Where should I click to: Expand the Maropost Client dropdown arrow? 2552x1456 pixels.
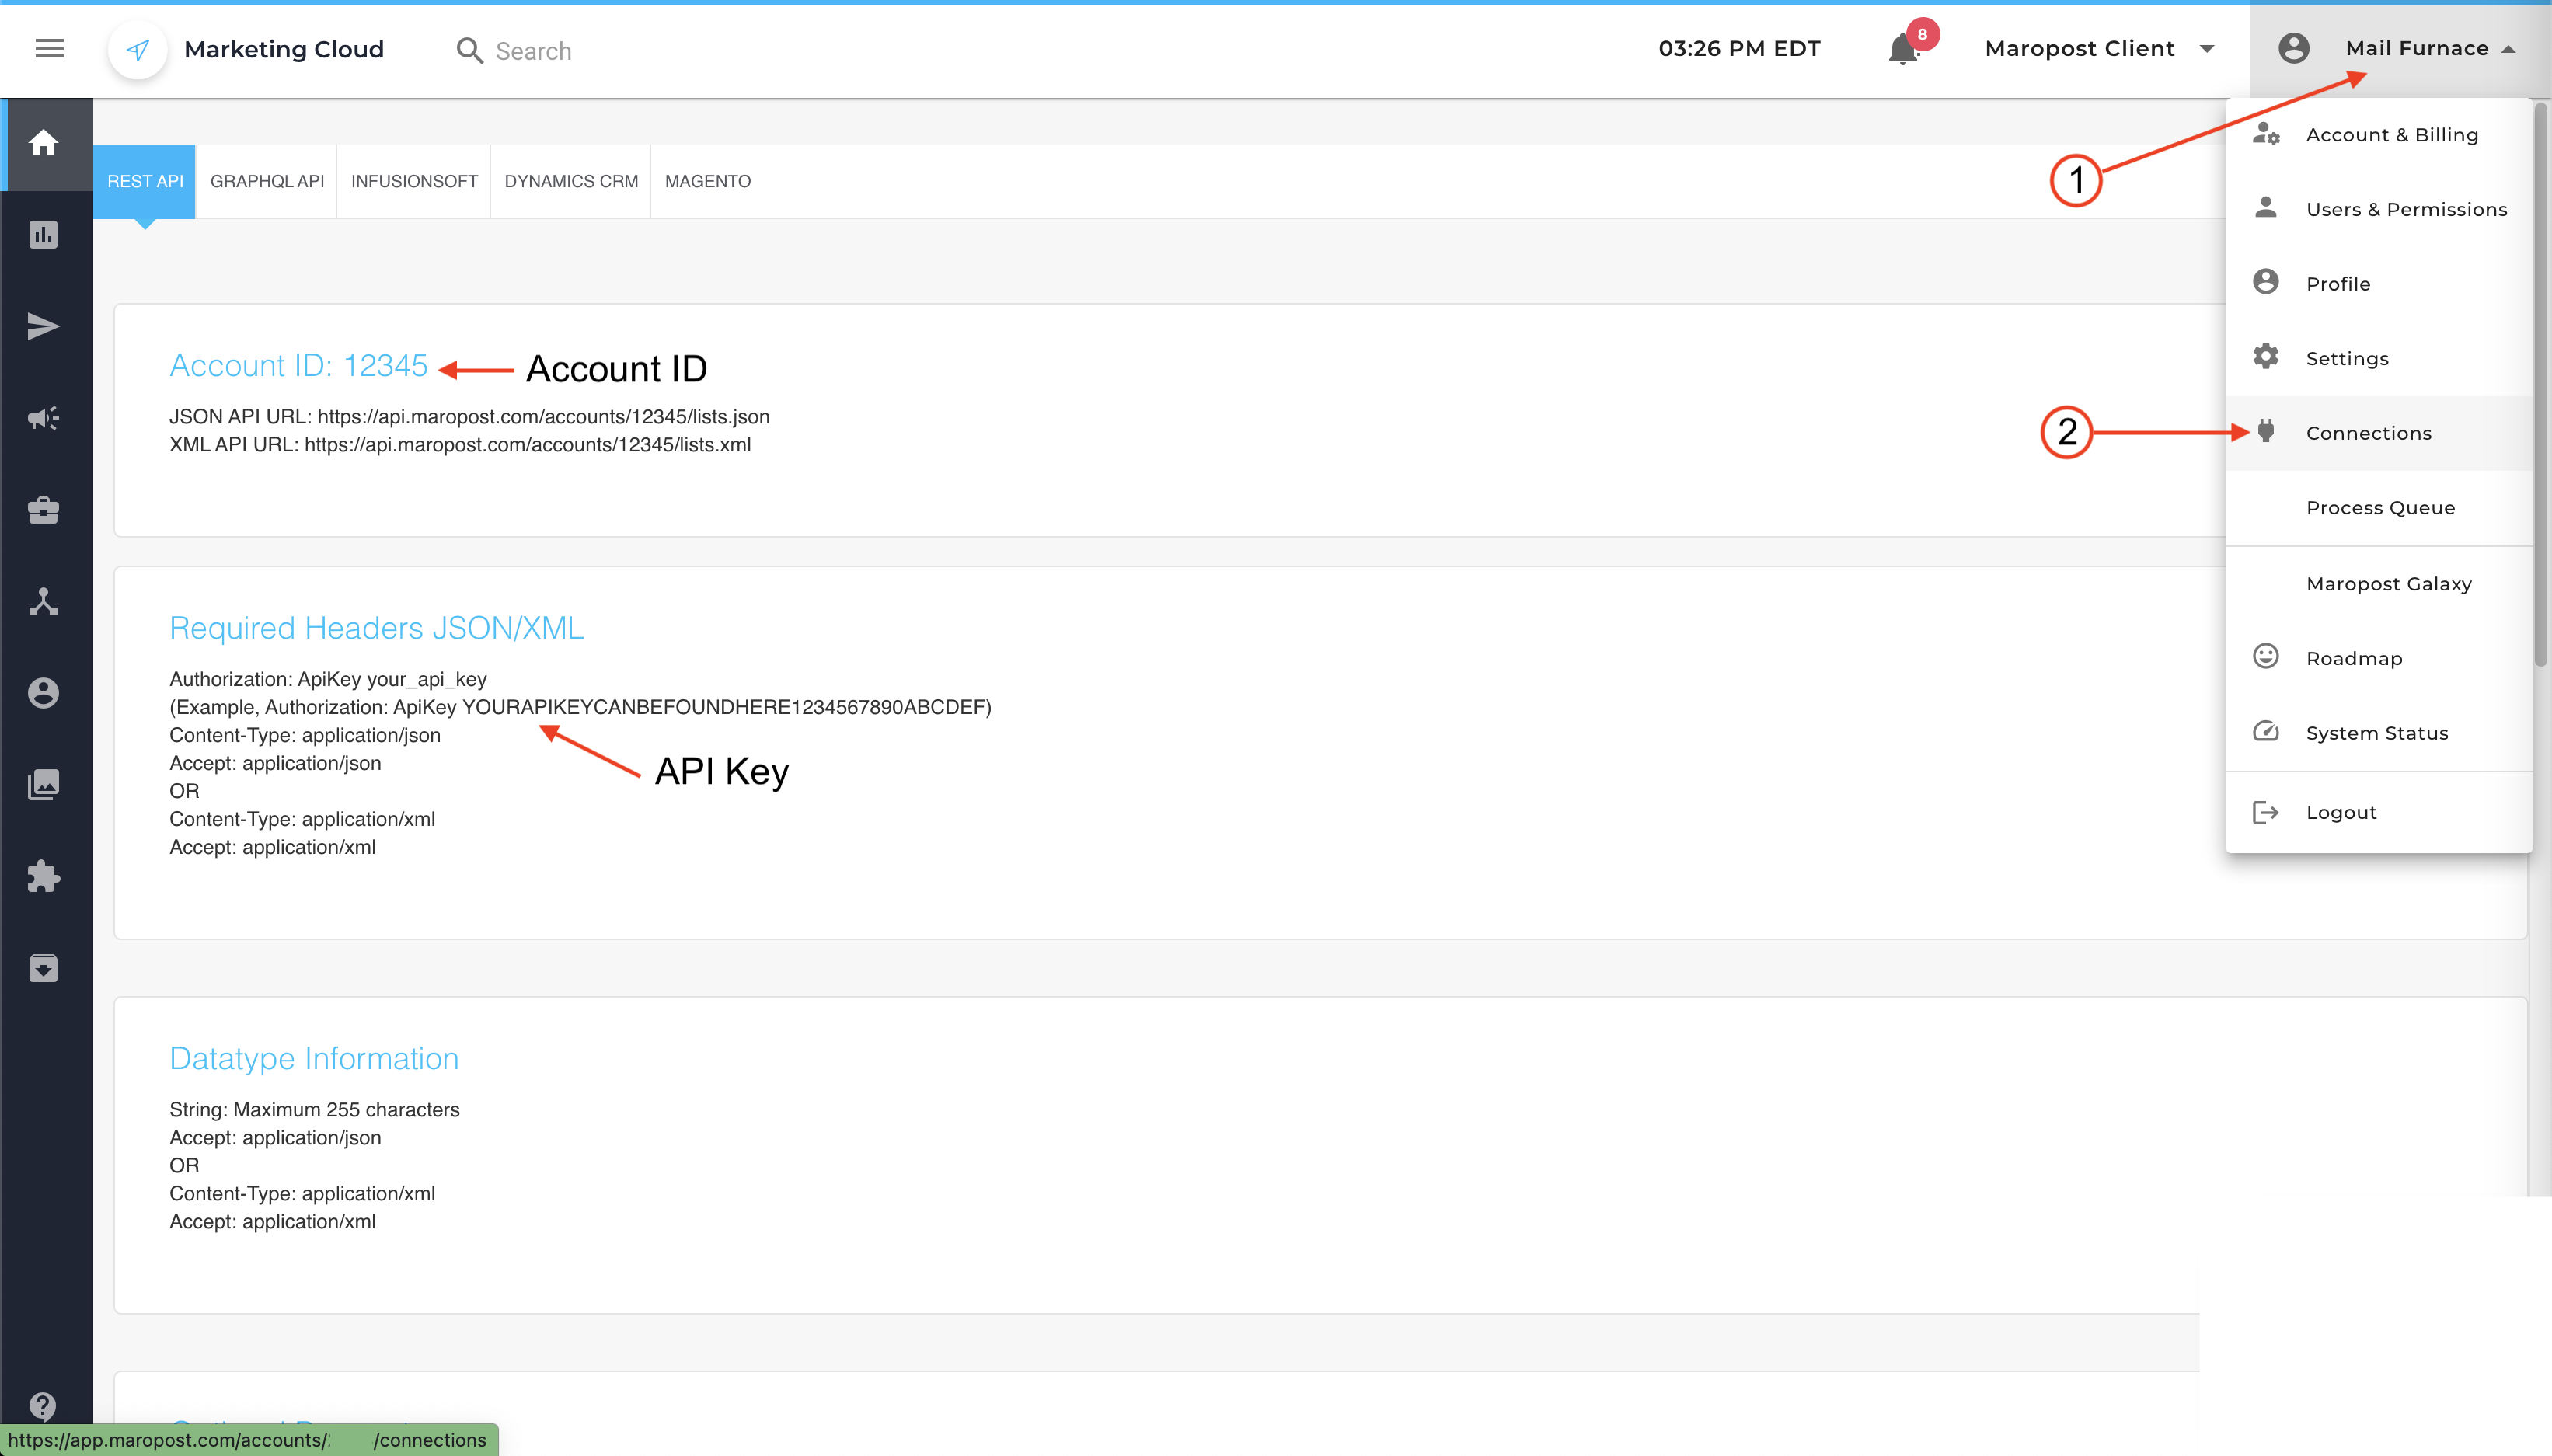[2207, 49]
